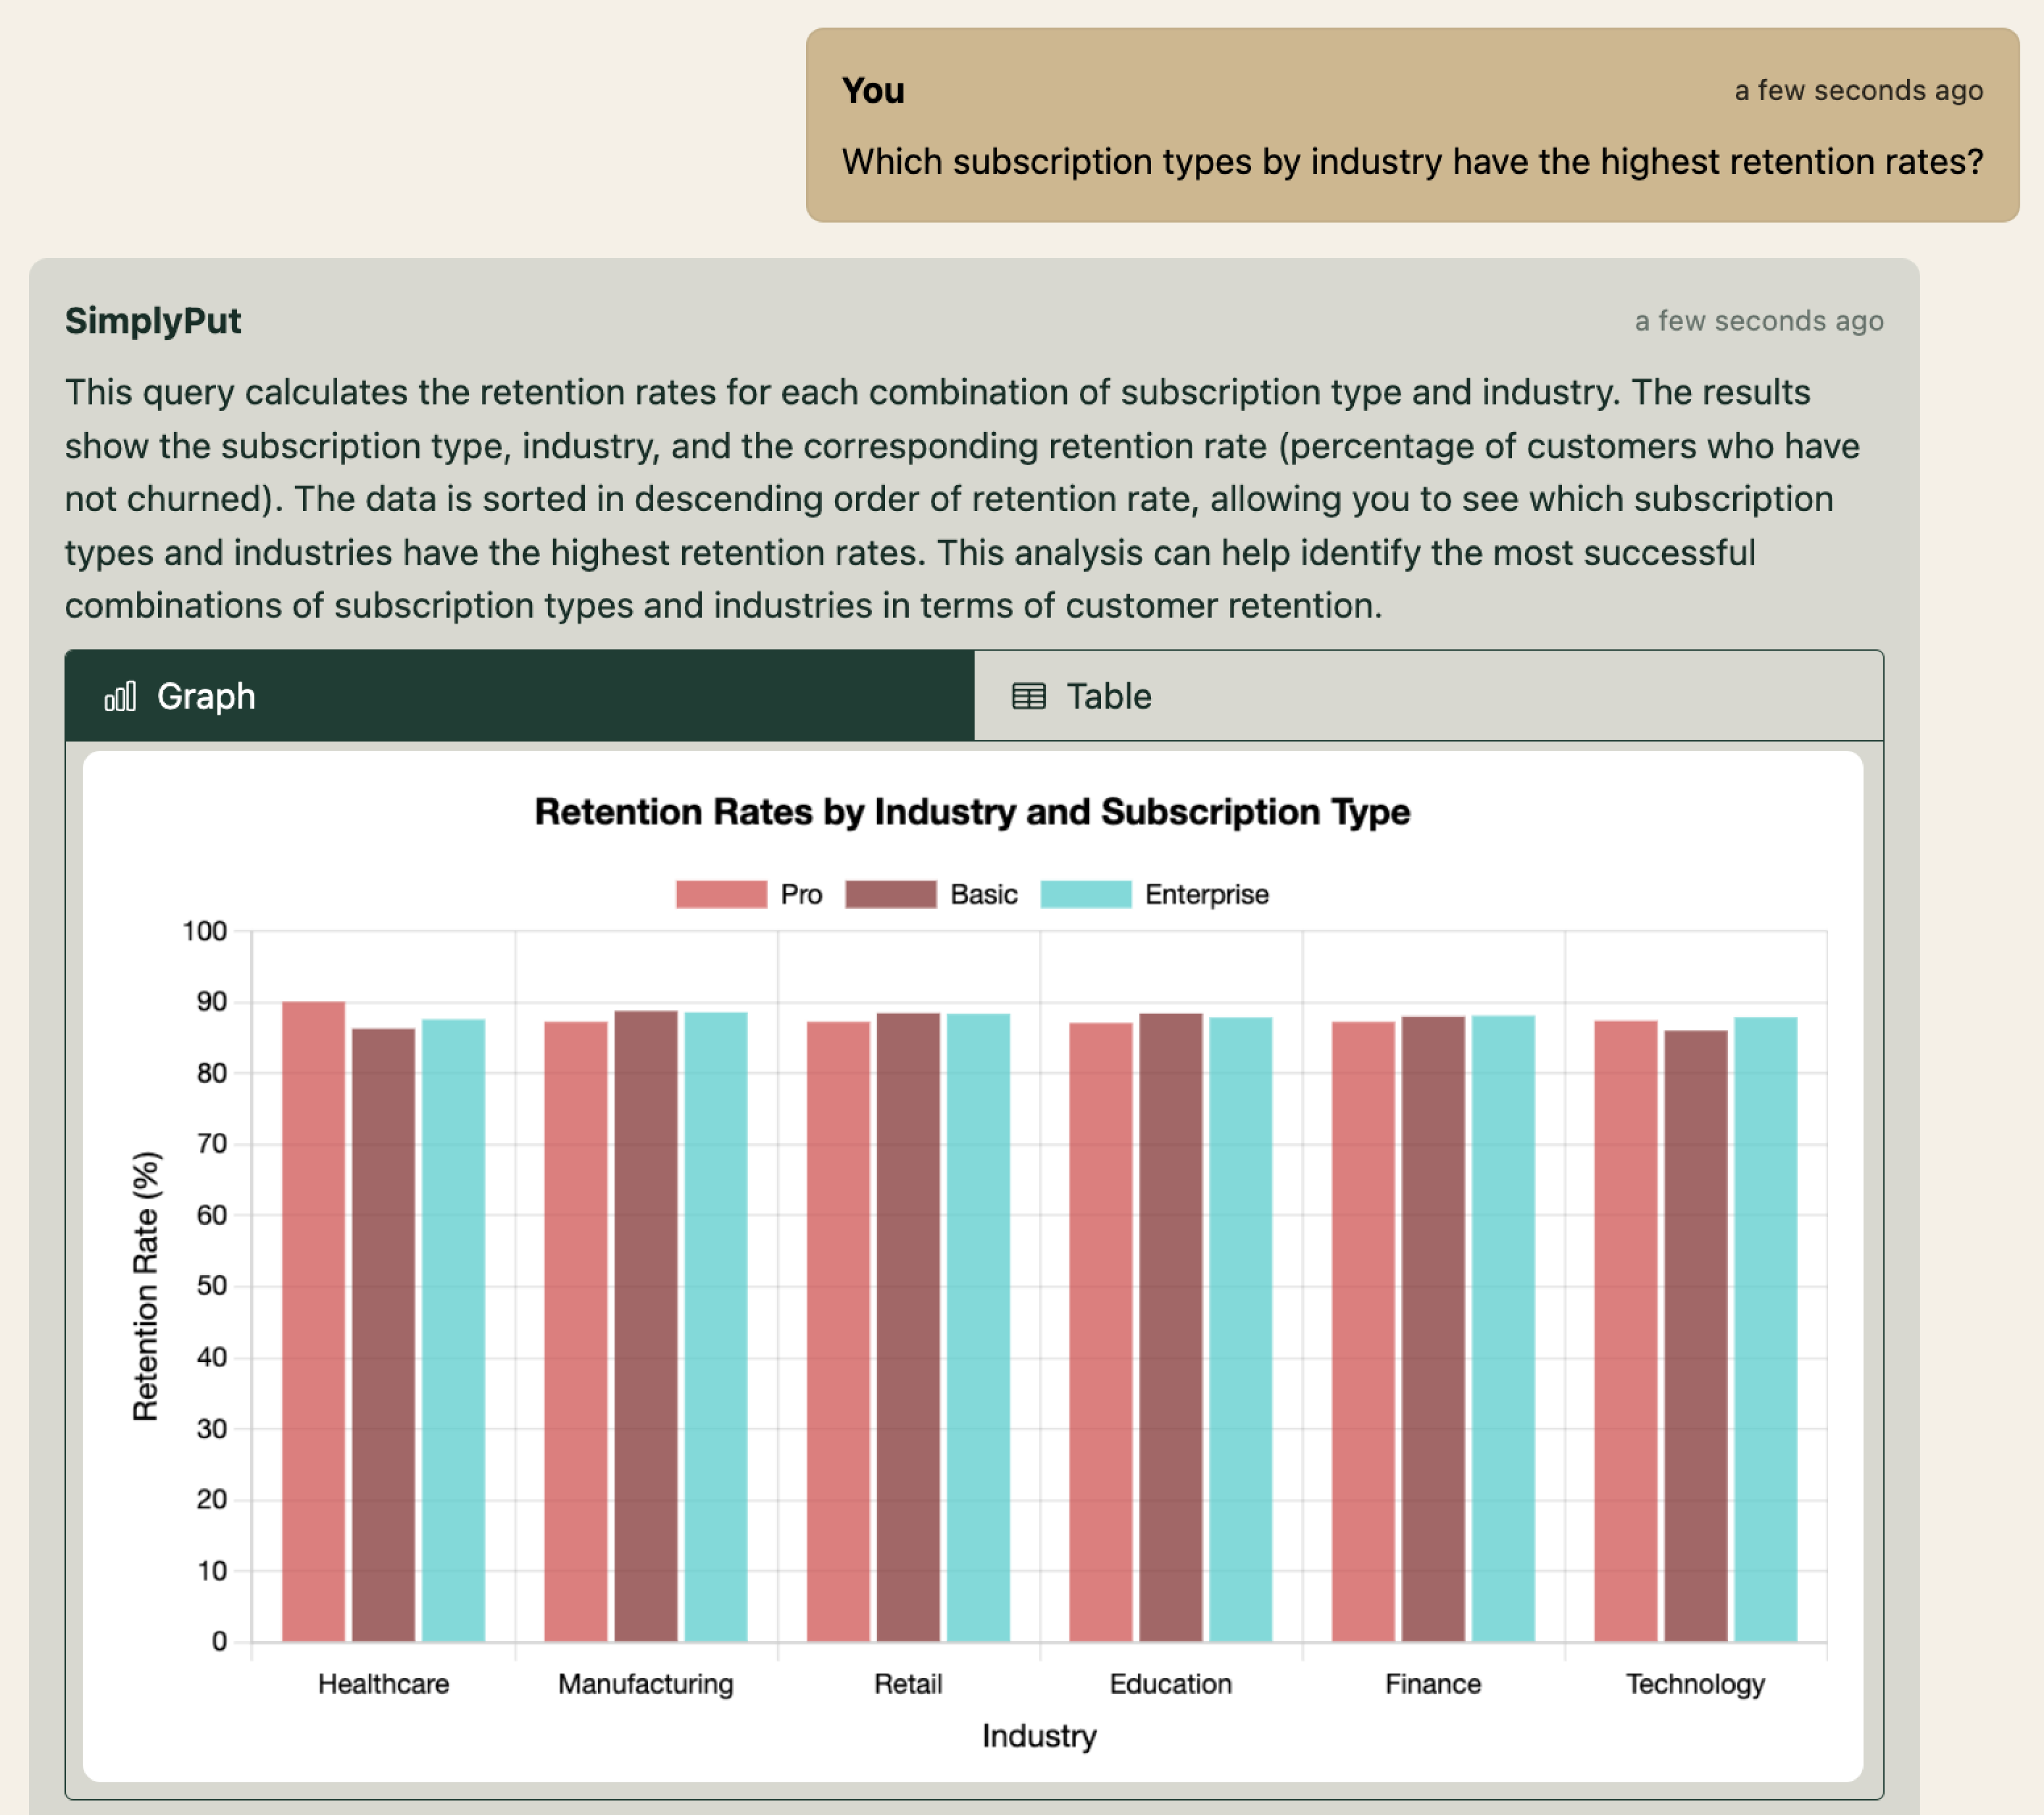2044x1815 pixels.
Task: Click the timestamp on your message
Action: tap(1859, 90)
